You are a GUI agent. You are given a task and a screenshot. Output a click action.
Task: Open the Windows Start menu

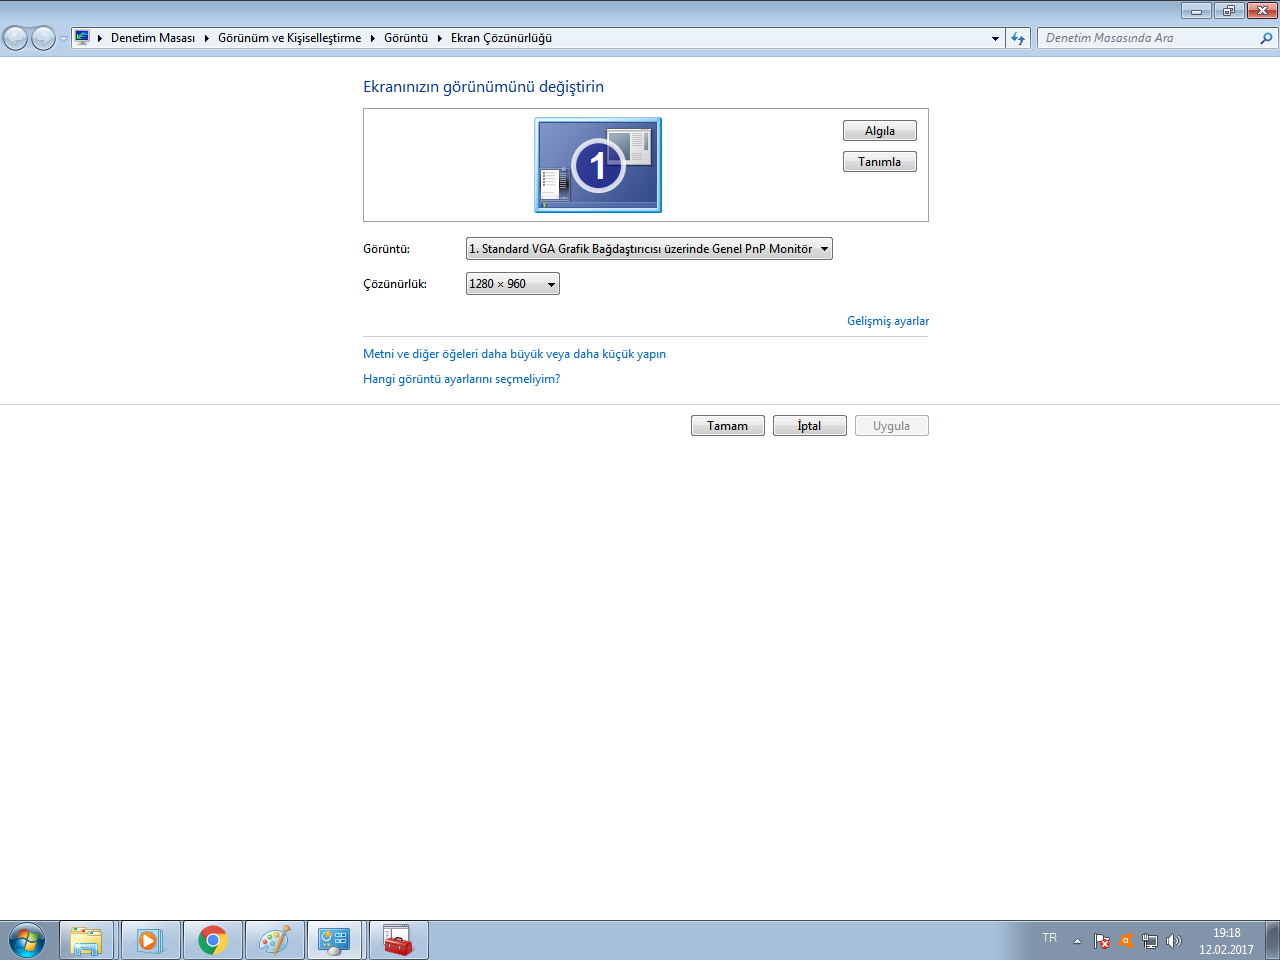pyautogui.click(x=27, y=941)
